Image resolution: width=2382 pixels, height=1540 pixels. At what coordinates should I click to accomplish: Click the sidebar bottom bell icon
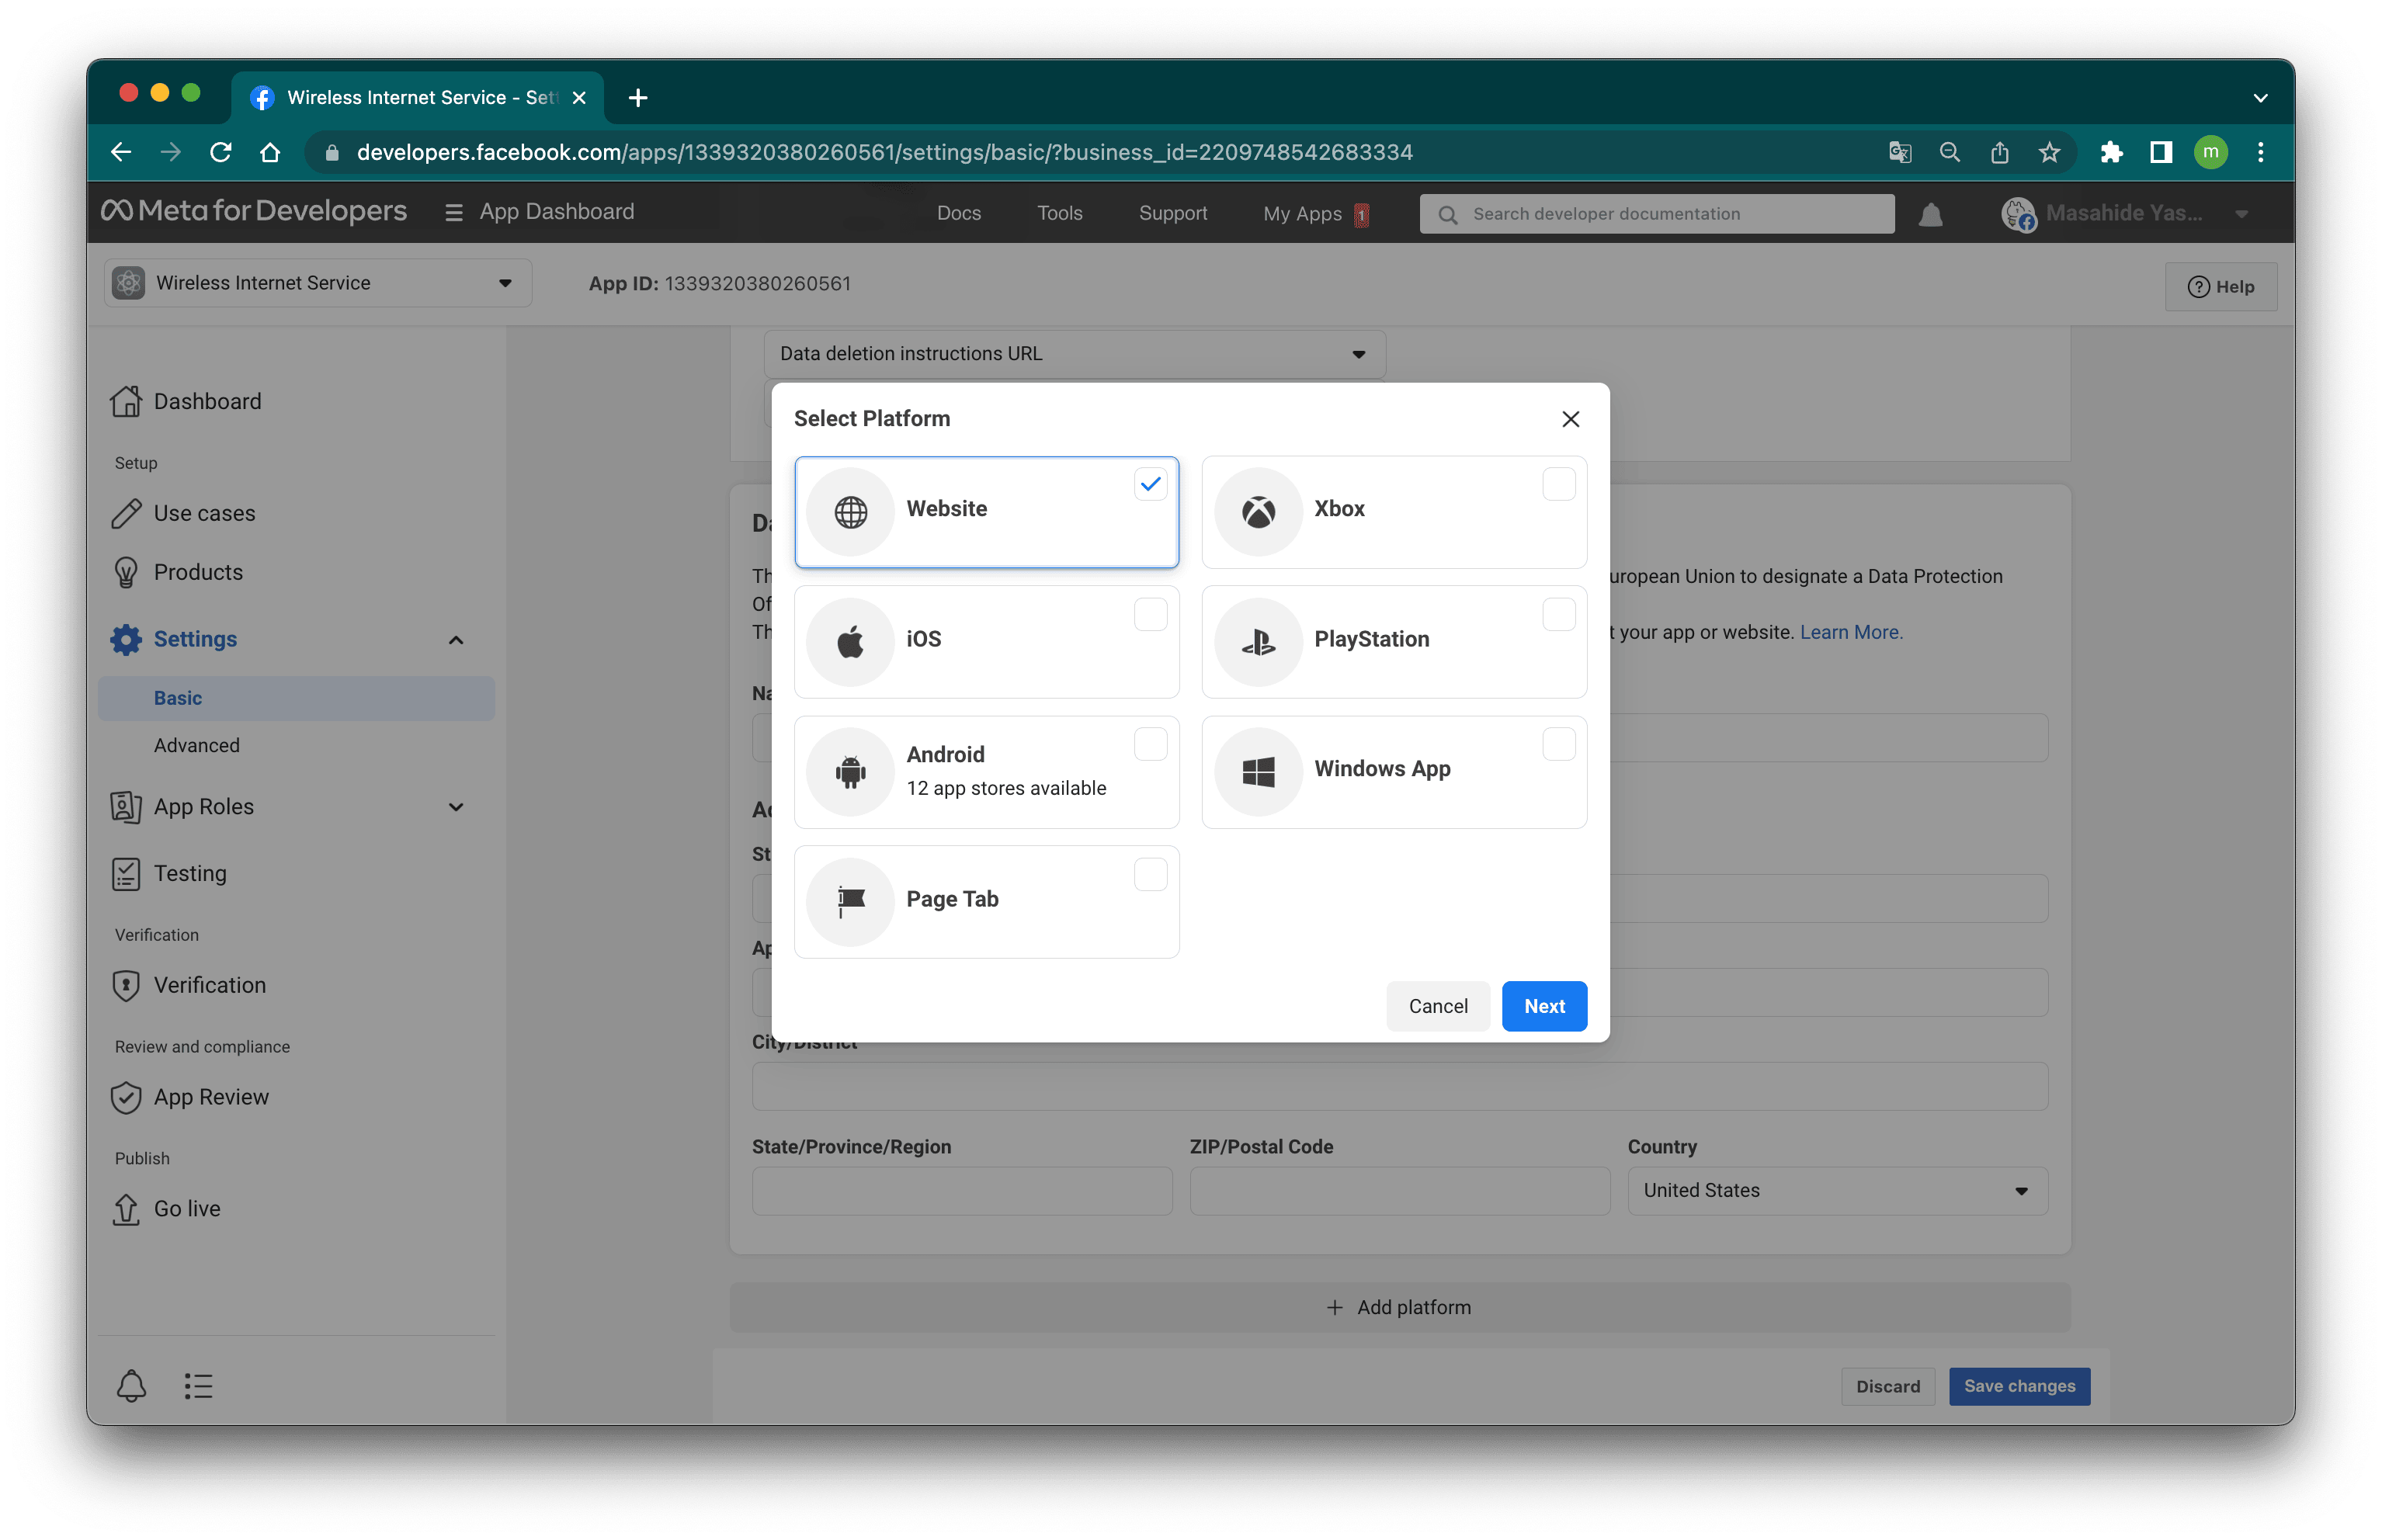pos(131,1386)
